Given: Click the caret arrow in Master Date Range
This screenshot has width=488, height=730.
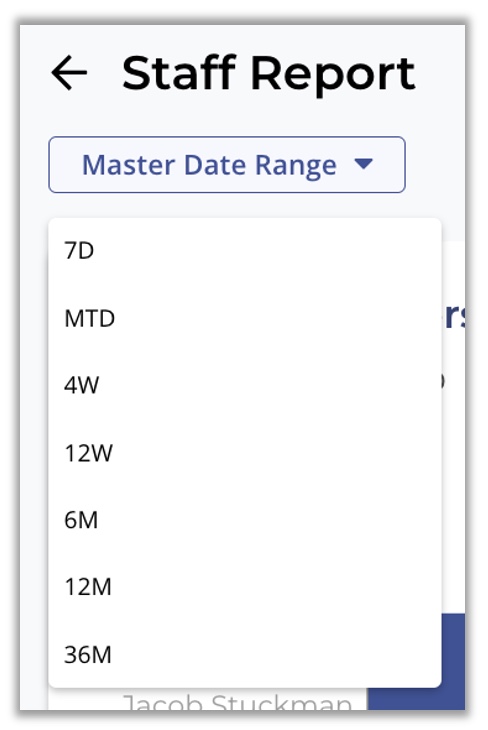Looking at the screenshot, I should [363, 164].
